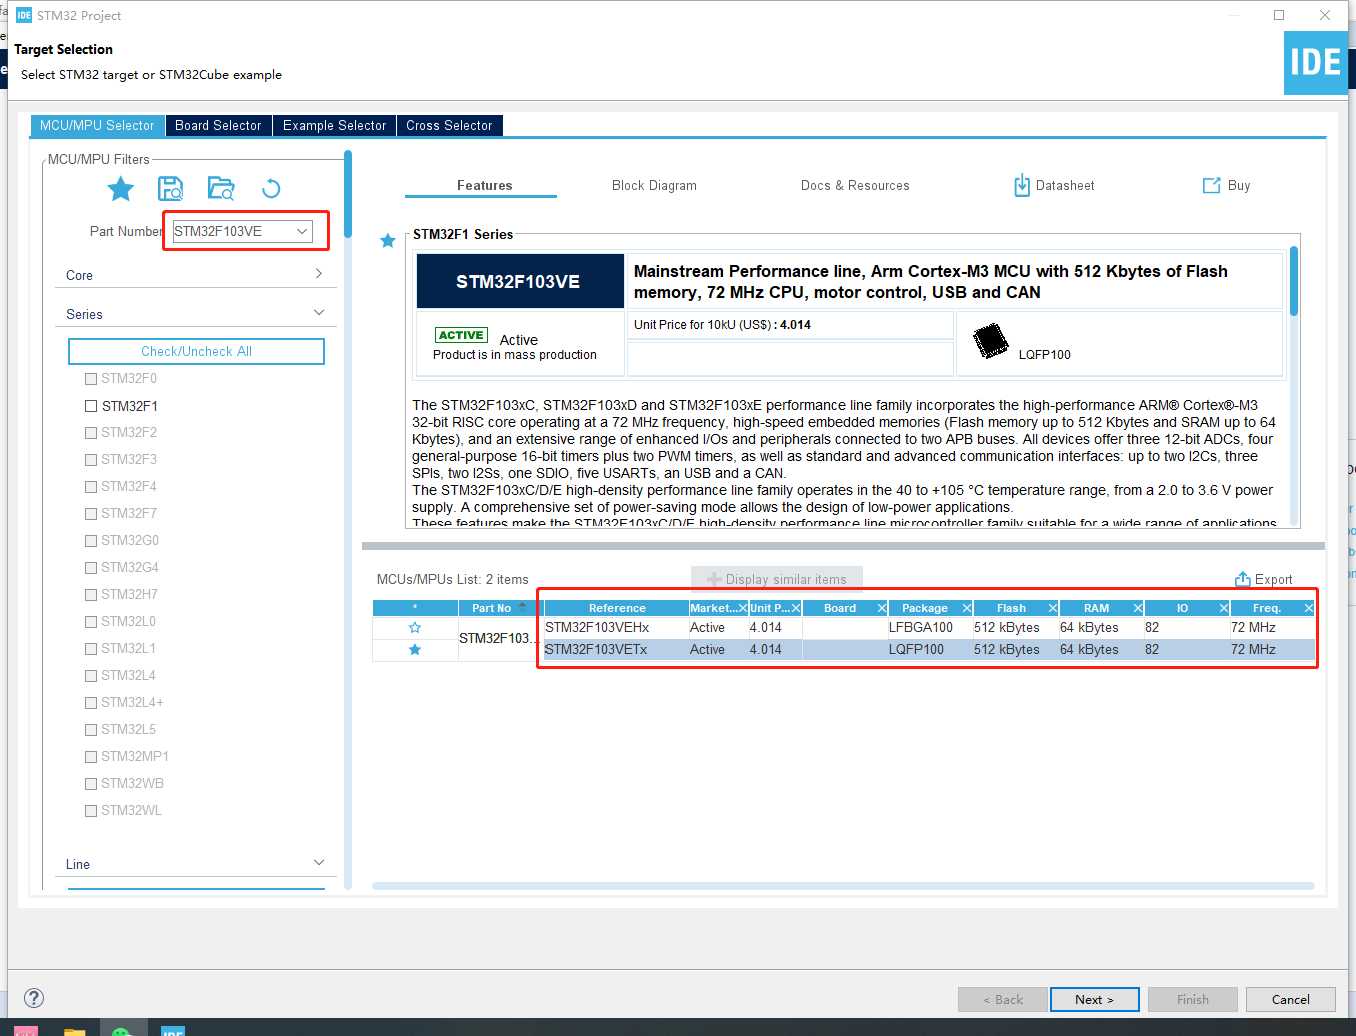Click the IDE taskbar icon
The width and height of the screenshot is (1356, 1036).
pyautogui.click(x=173, y=1030)
